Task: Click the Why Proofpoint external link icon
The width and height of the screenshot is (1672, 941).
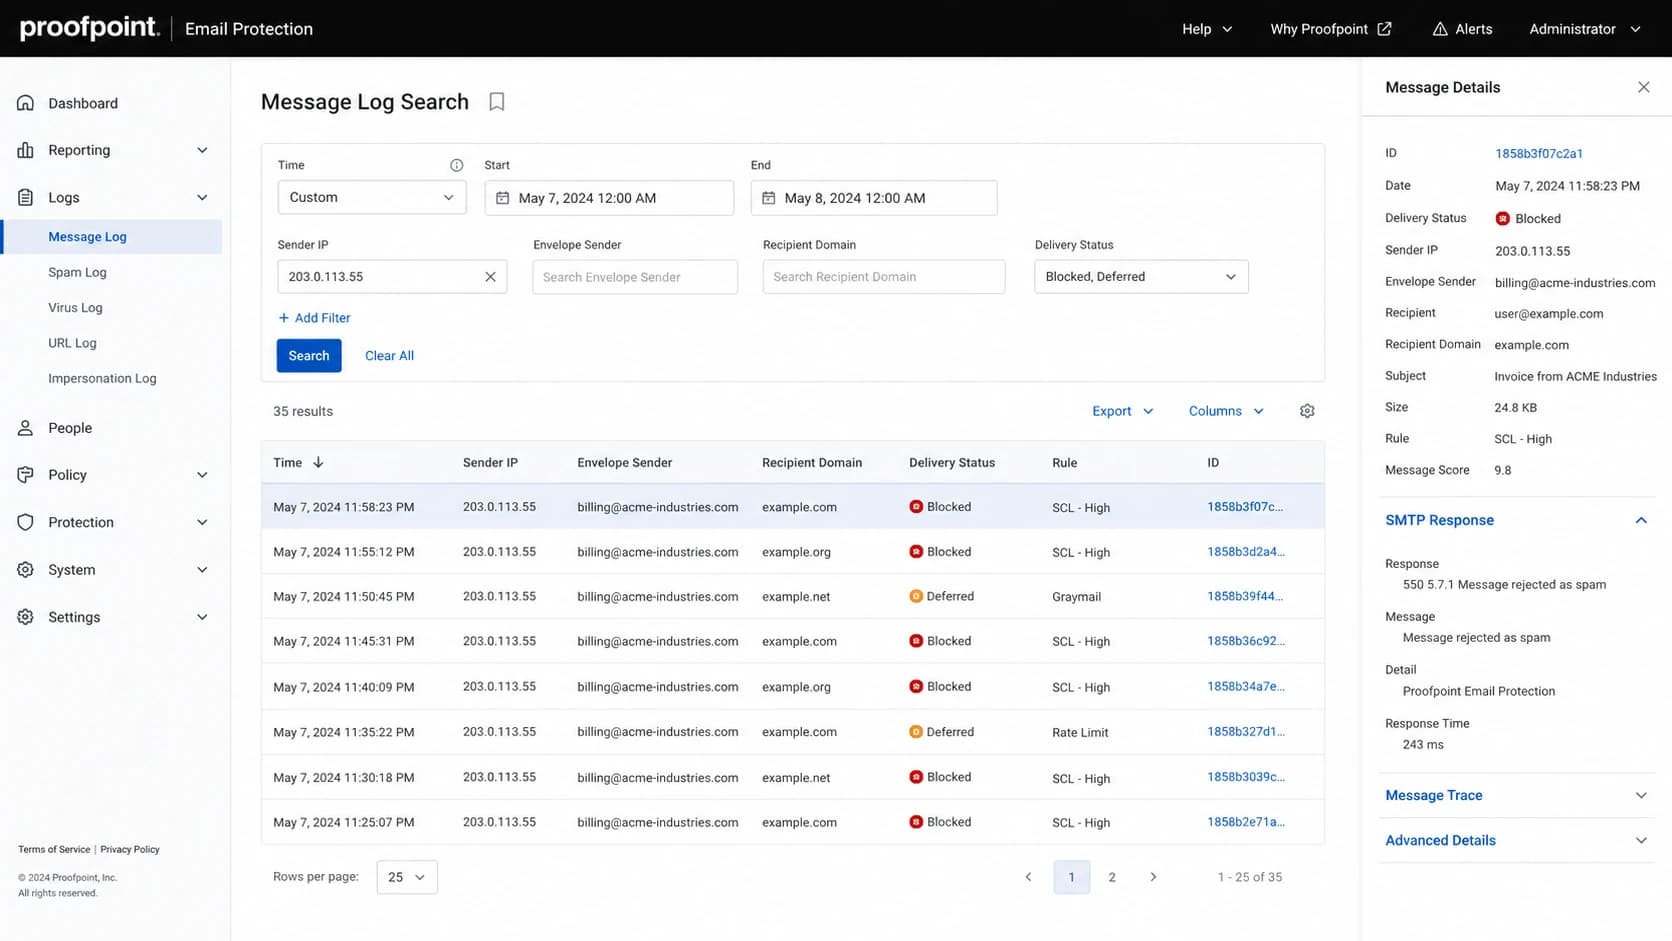Action: point(1384,29)
